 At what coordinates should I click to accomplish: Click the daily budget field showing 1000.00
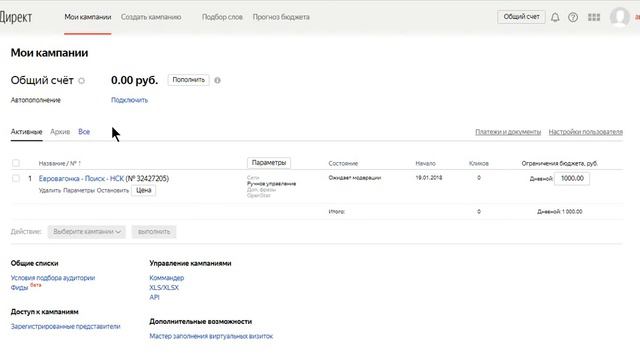pos(572,178)
